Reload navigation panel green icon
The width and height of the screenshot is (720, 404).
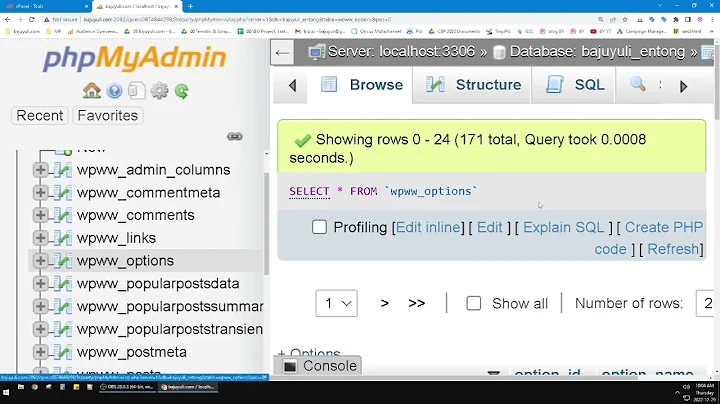181,91
